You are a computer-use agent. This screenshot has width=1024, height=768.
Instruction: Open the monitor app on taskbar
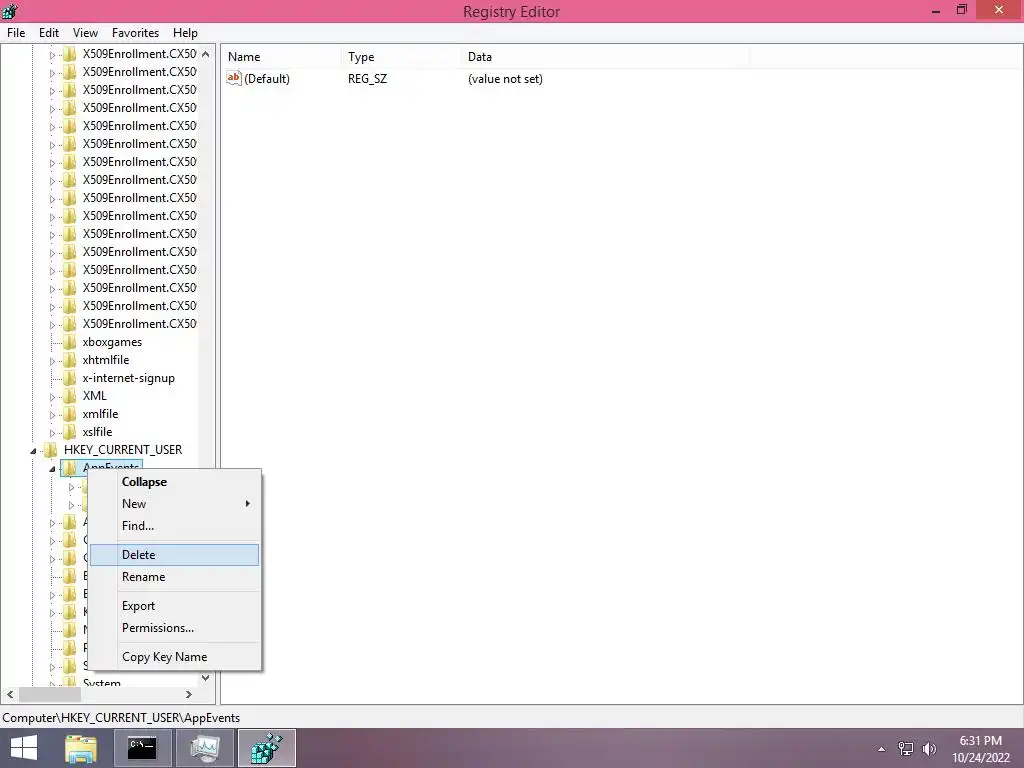tap(205, 748)
